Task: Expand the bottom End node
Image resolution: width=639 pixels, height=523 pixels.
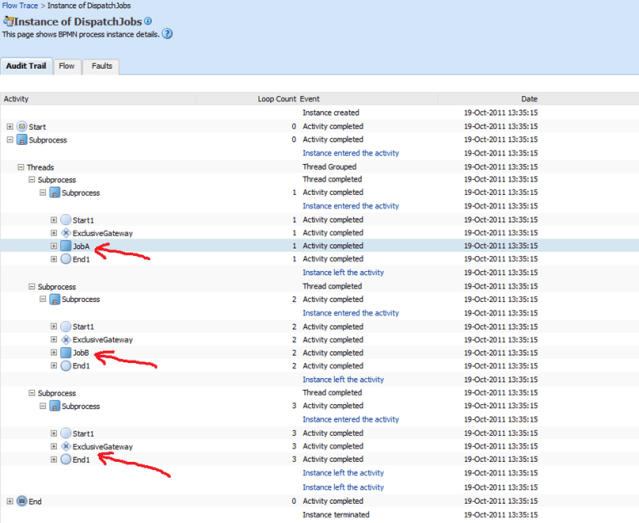Action: 10,501
